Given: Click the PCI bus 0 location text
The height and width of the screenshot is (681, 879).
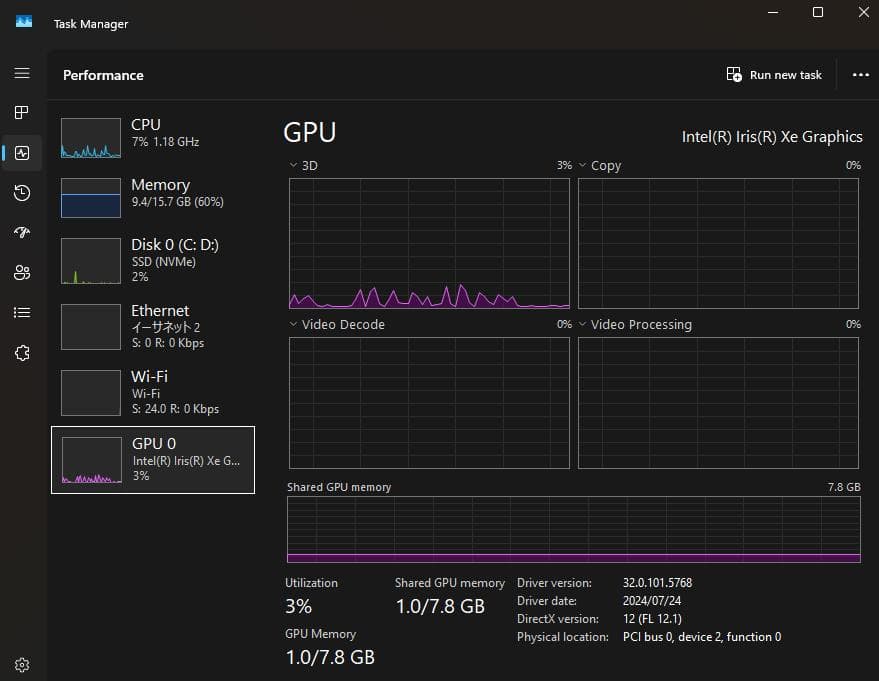Looking at the screenshot, I should click(702, 637).
